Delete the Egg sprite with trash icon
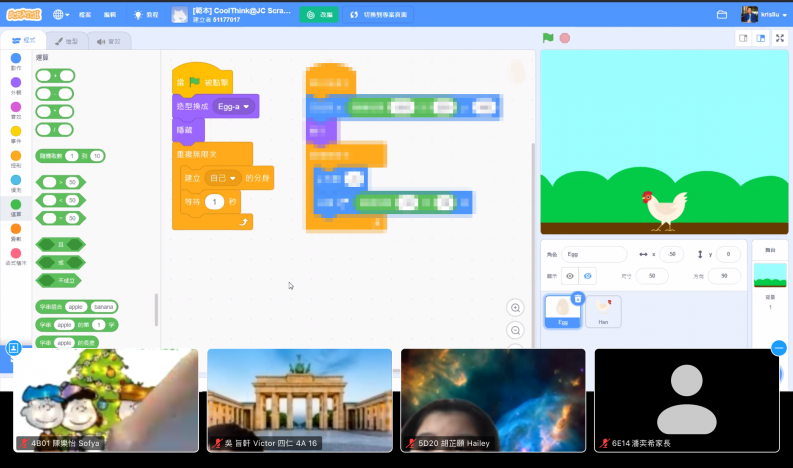The image size is (793, 468). pyautogui.click(x=578, y=299)
